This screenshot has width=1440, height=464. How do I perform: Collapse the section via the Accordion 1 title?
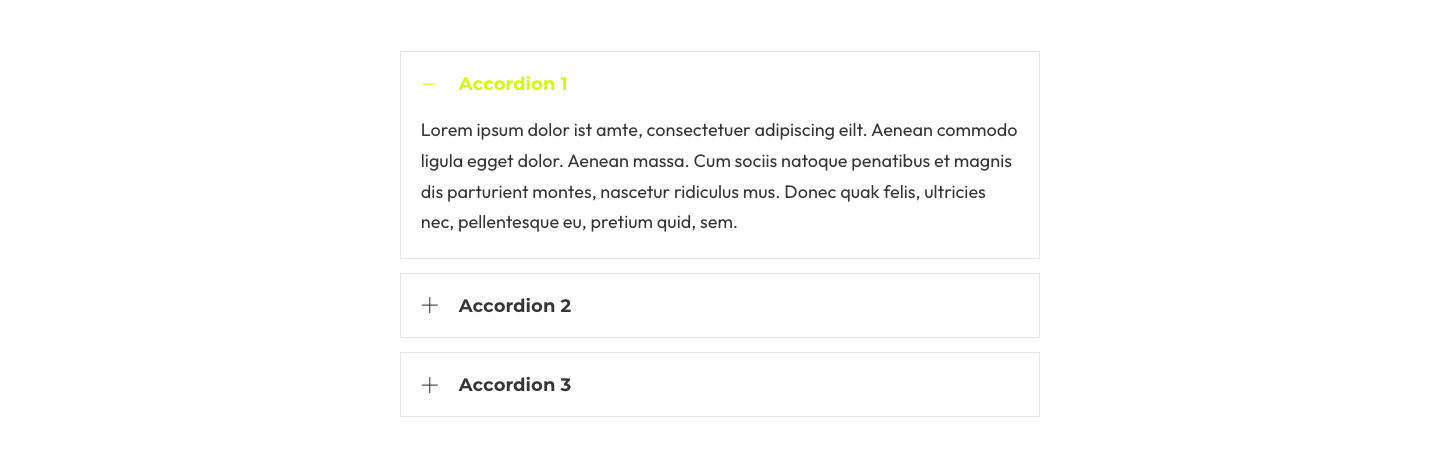[x=512, y=84]
